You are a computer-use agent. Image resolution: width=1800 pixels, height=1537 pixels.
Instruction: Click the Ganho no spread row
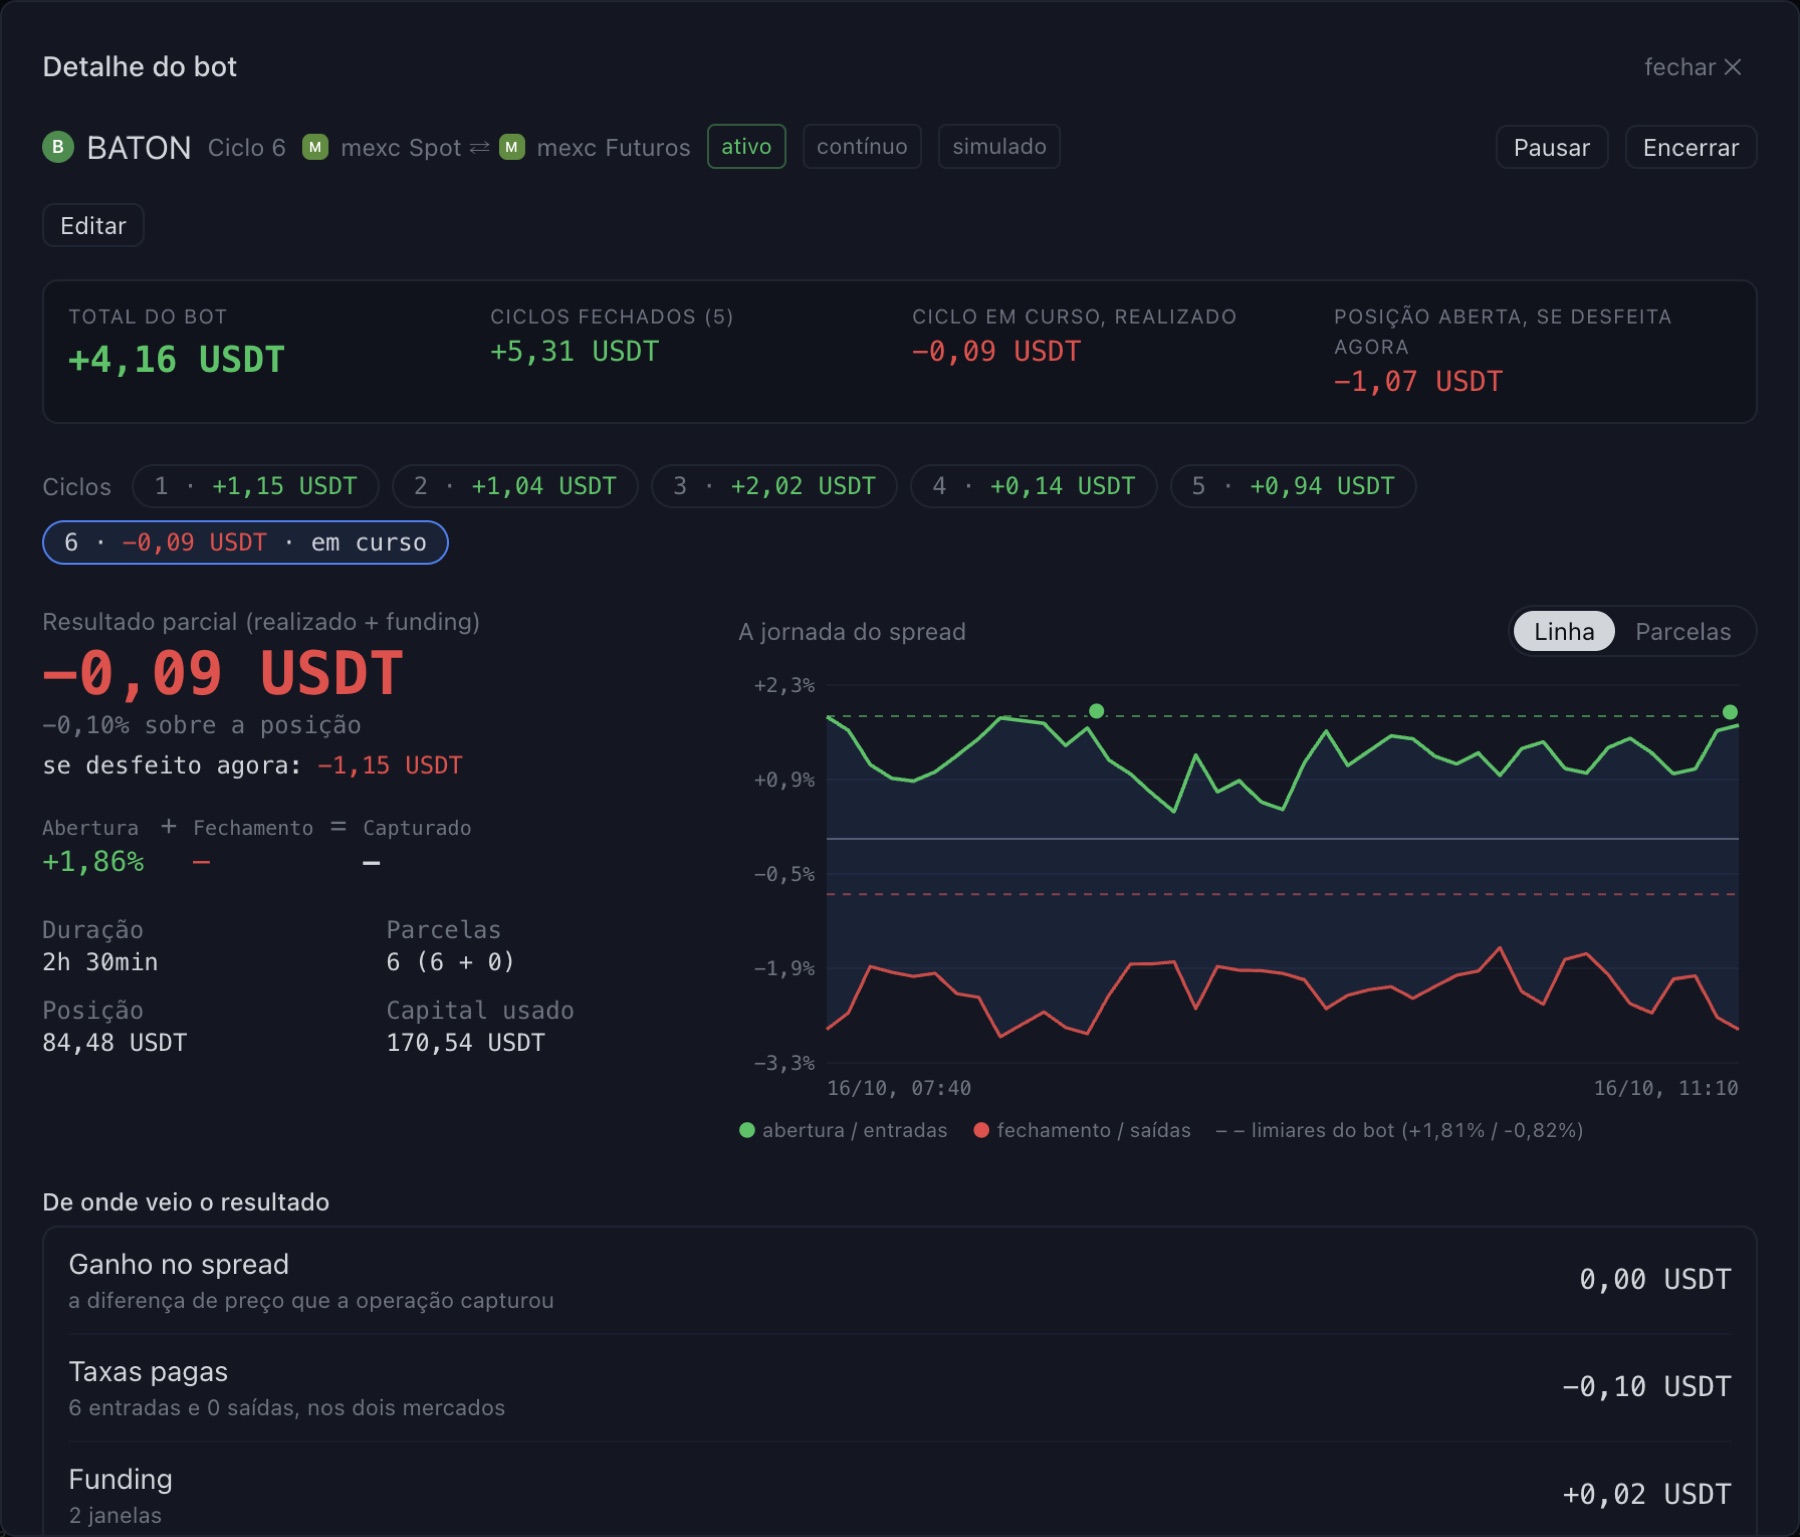[x=900, y=1280]
